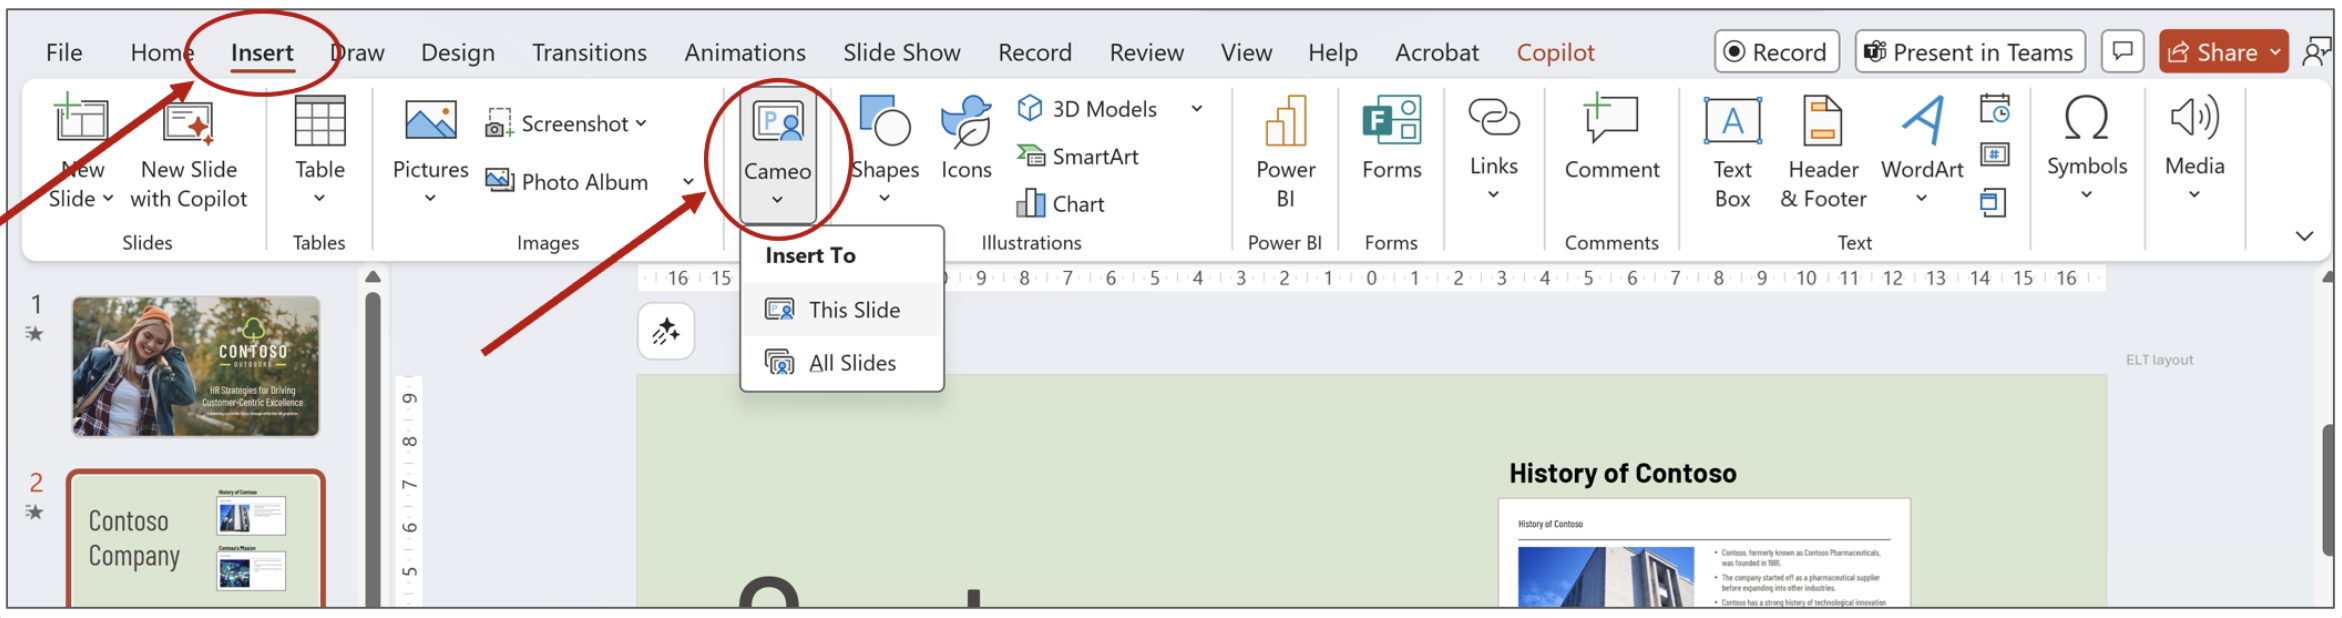Insert 3D Models

pos(1087,109)
